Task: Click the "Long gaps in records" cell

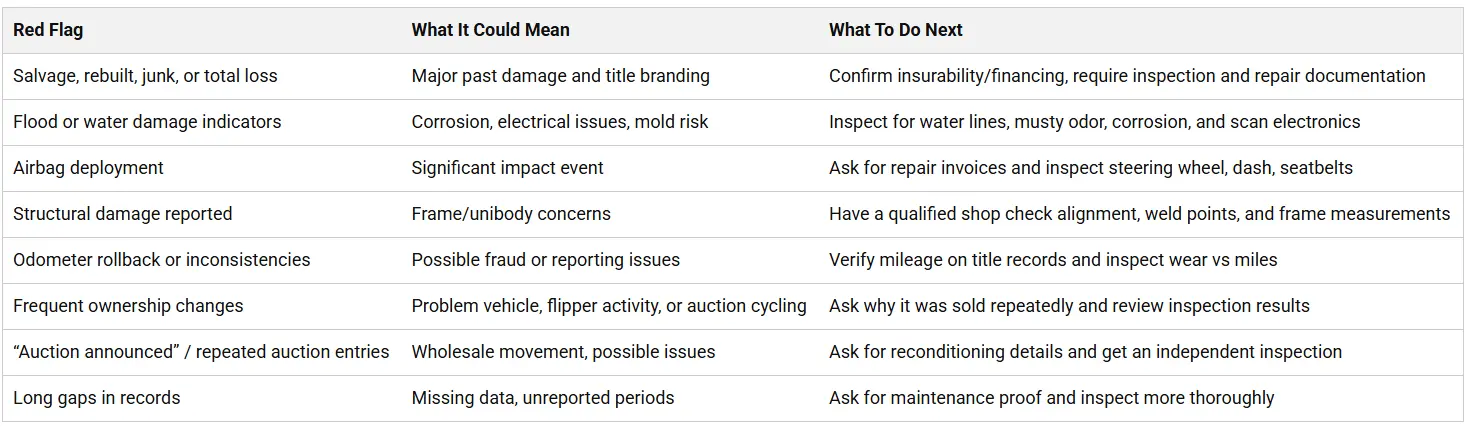Action: 97,398
